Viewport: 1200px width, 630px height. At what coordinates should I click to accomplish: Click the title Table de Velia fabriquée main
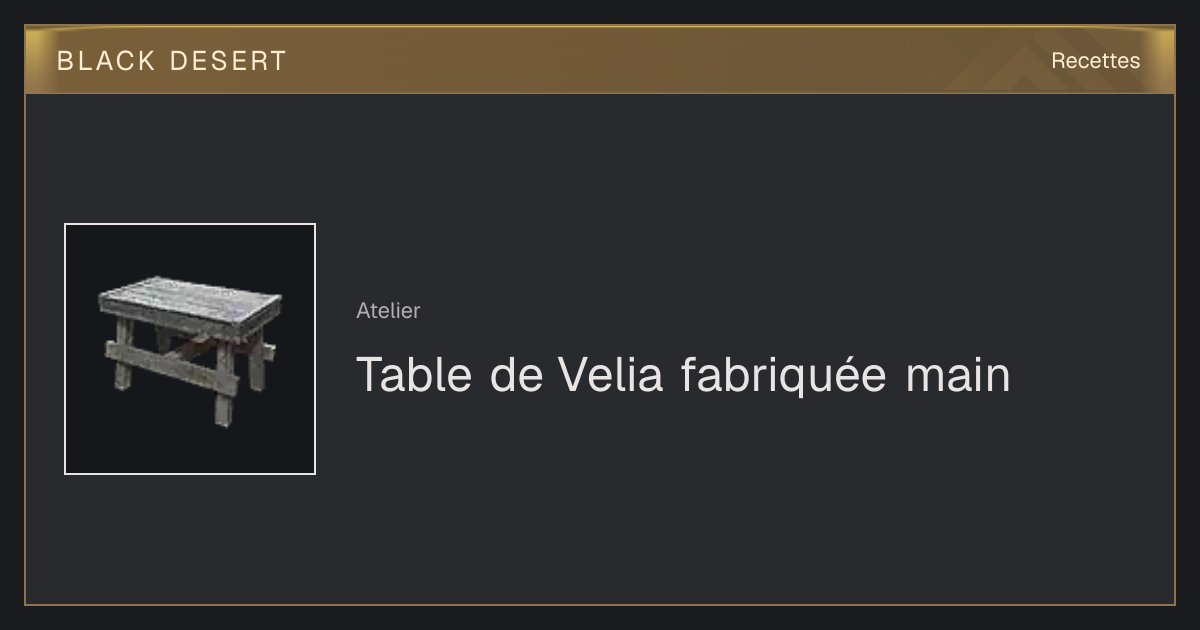(x=683, y=375)
